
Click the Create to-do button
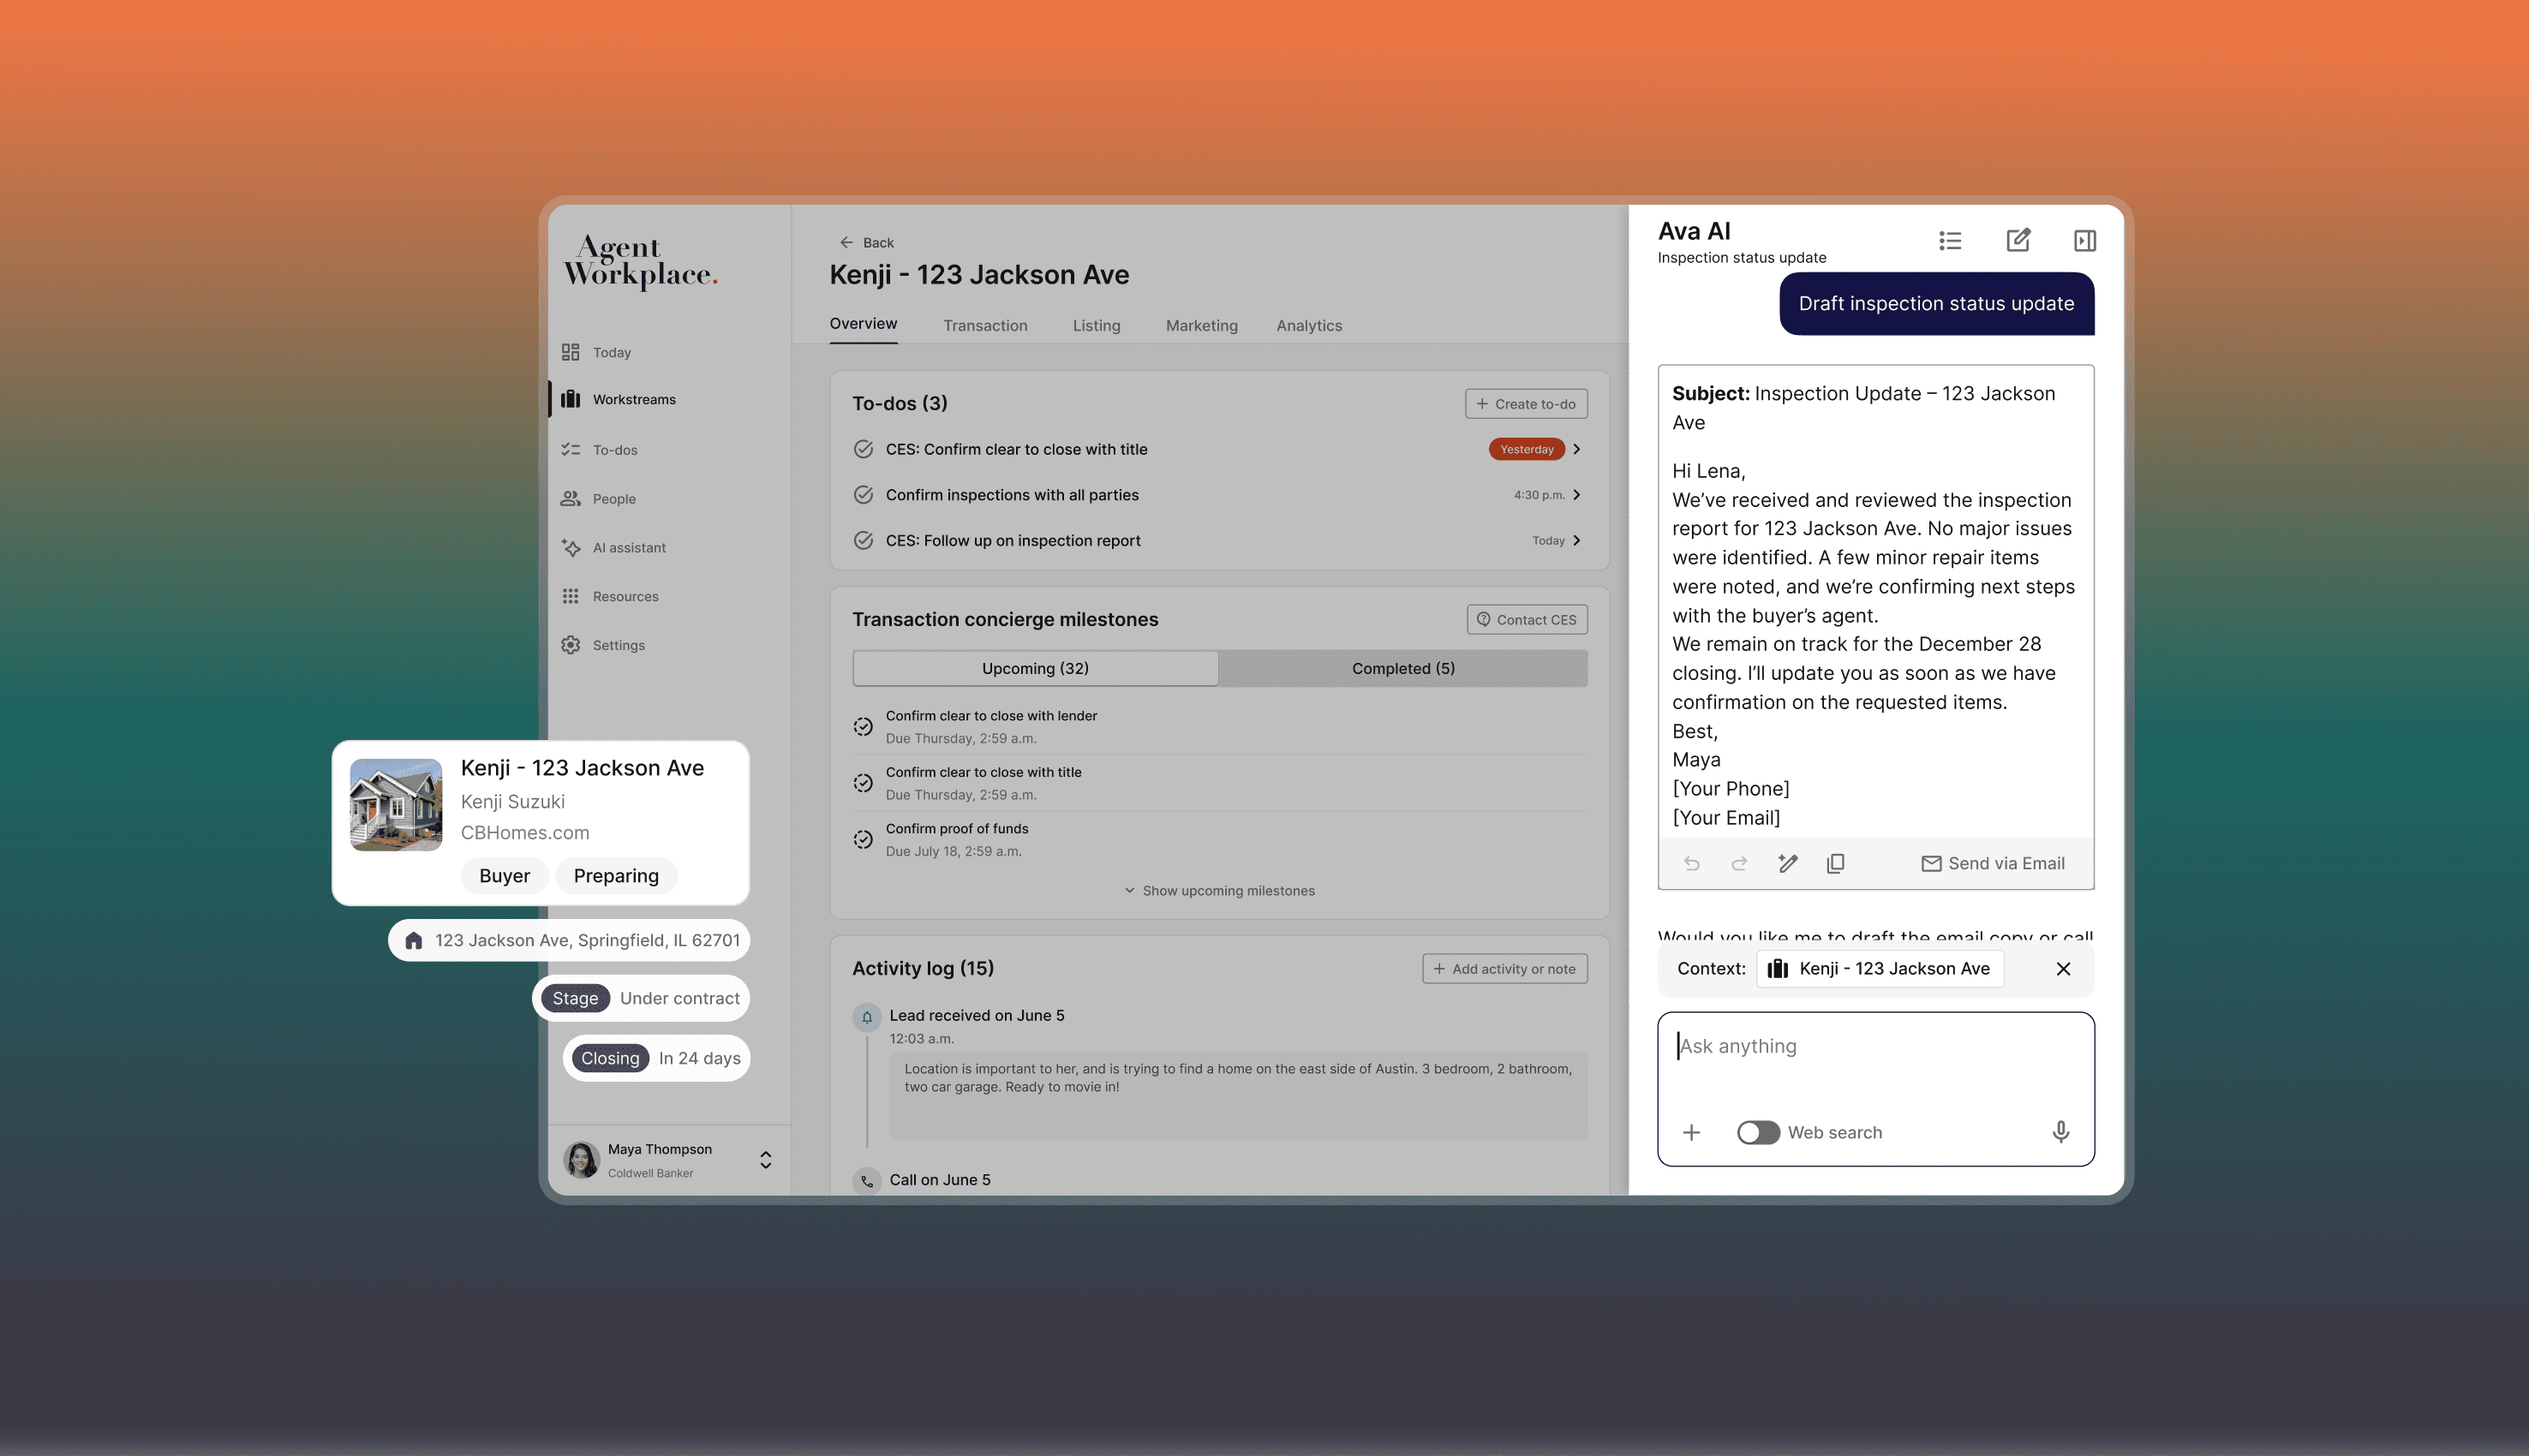(x=1526, y=404)
